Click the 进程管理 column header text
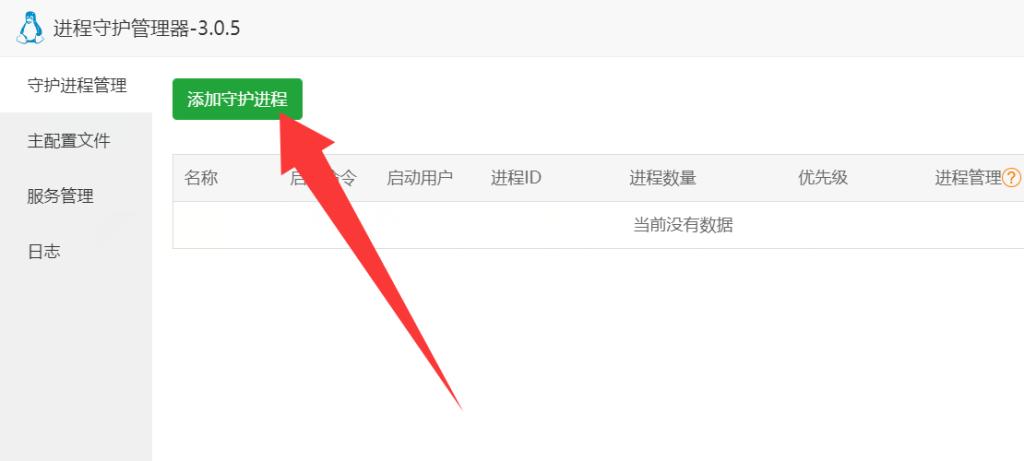This screenshot has height=461, width=1024. pos(968,178)
